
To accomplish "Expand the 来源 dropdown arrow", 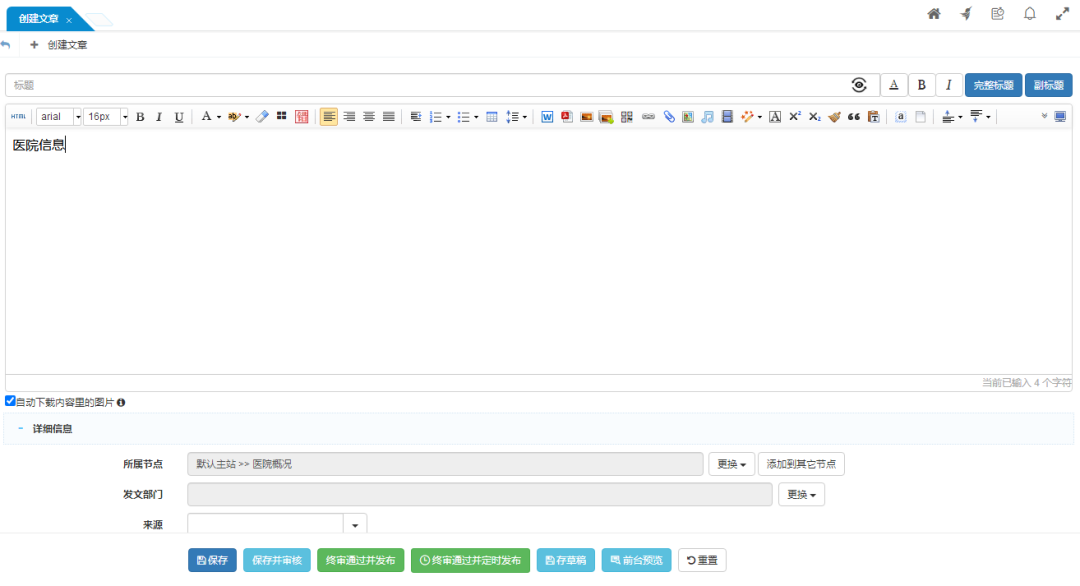I will coord(355,524).
